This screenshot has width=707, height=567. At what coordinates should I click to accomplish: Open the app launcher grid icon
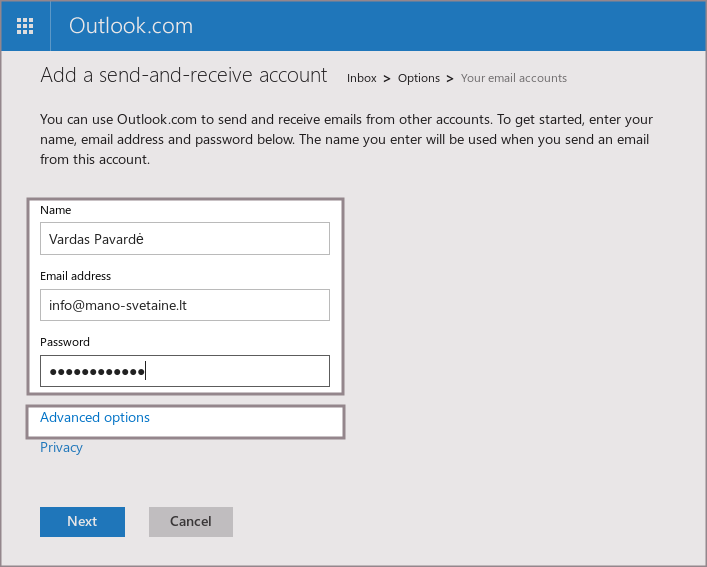[25, 26]
